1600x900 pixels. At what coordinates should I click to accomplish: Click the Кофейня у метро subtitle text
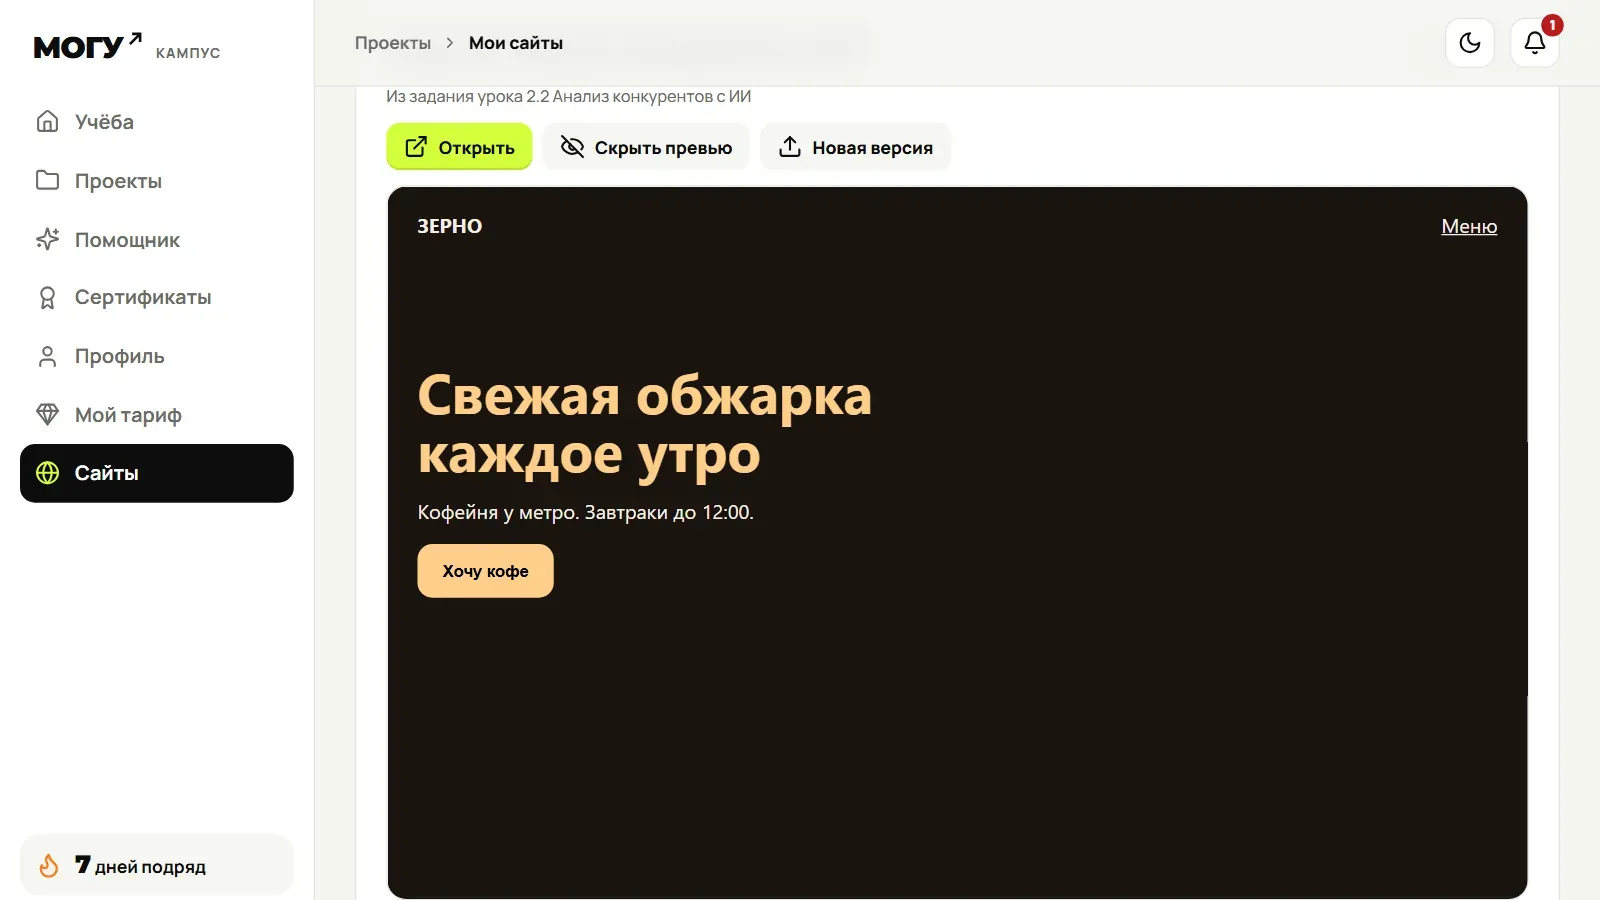coord(586,512)
